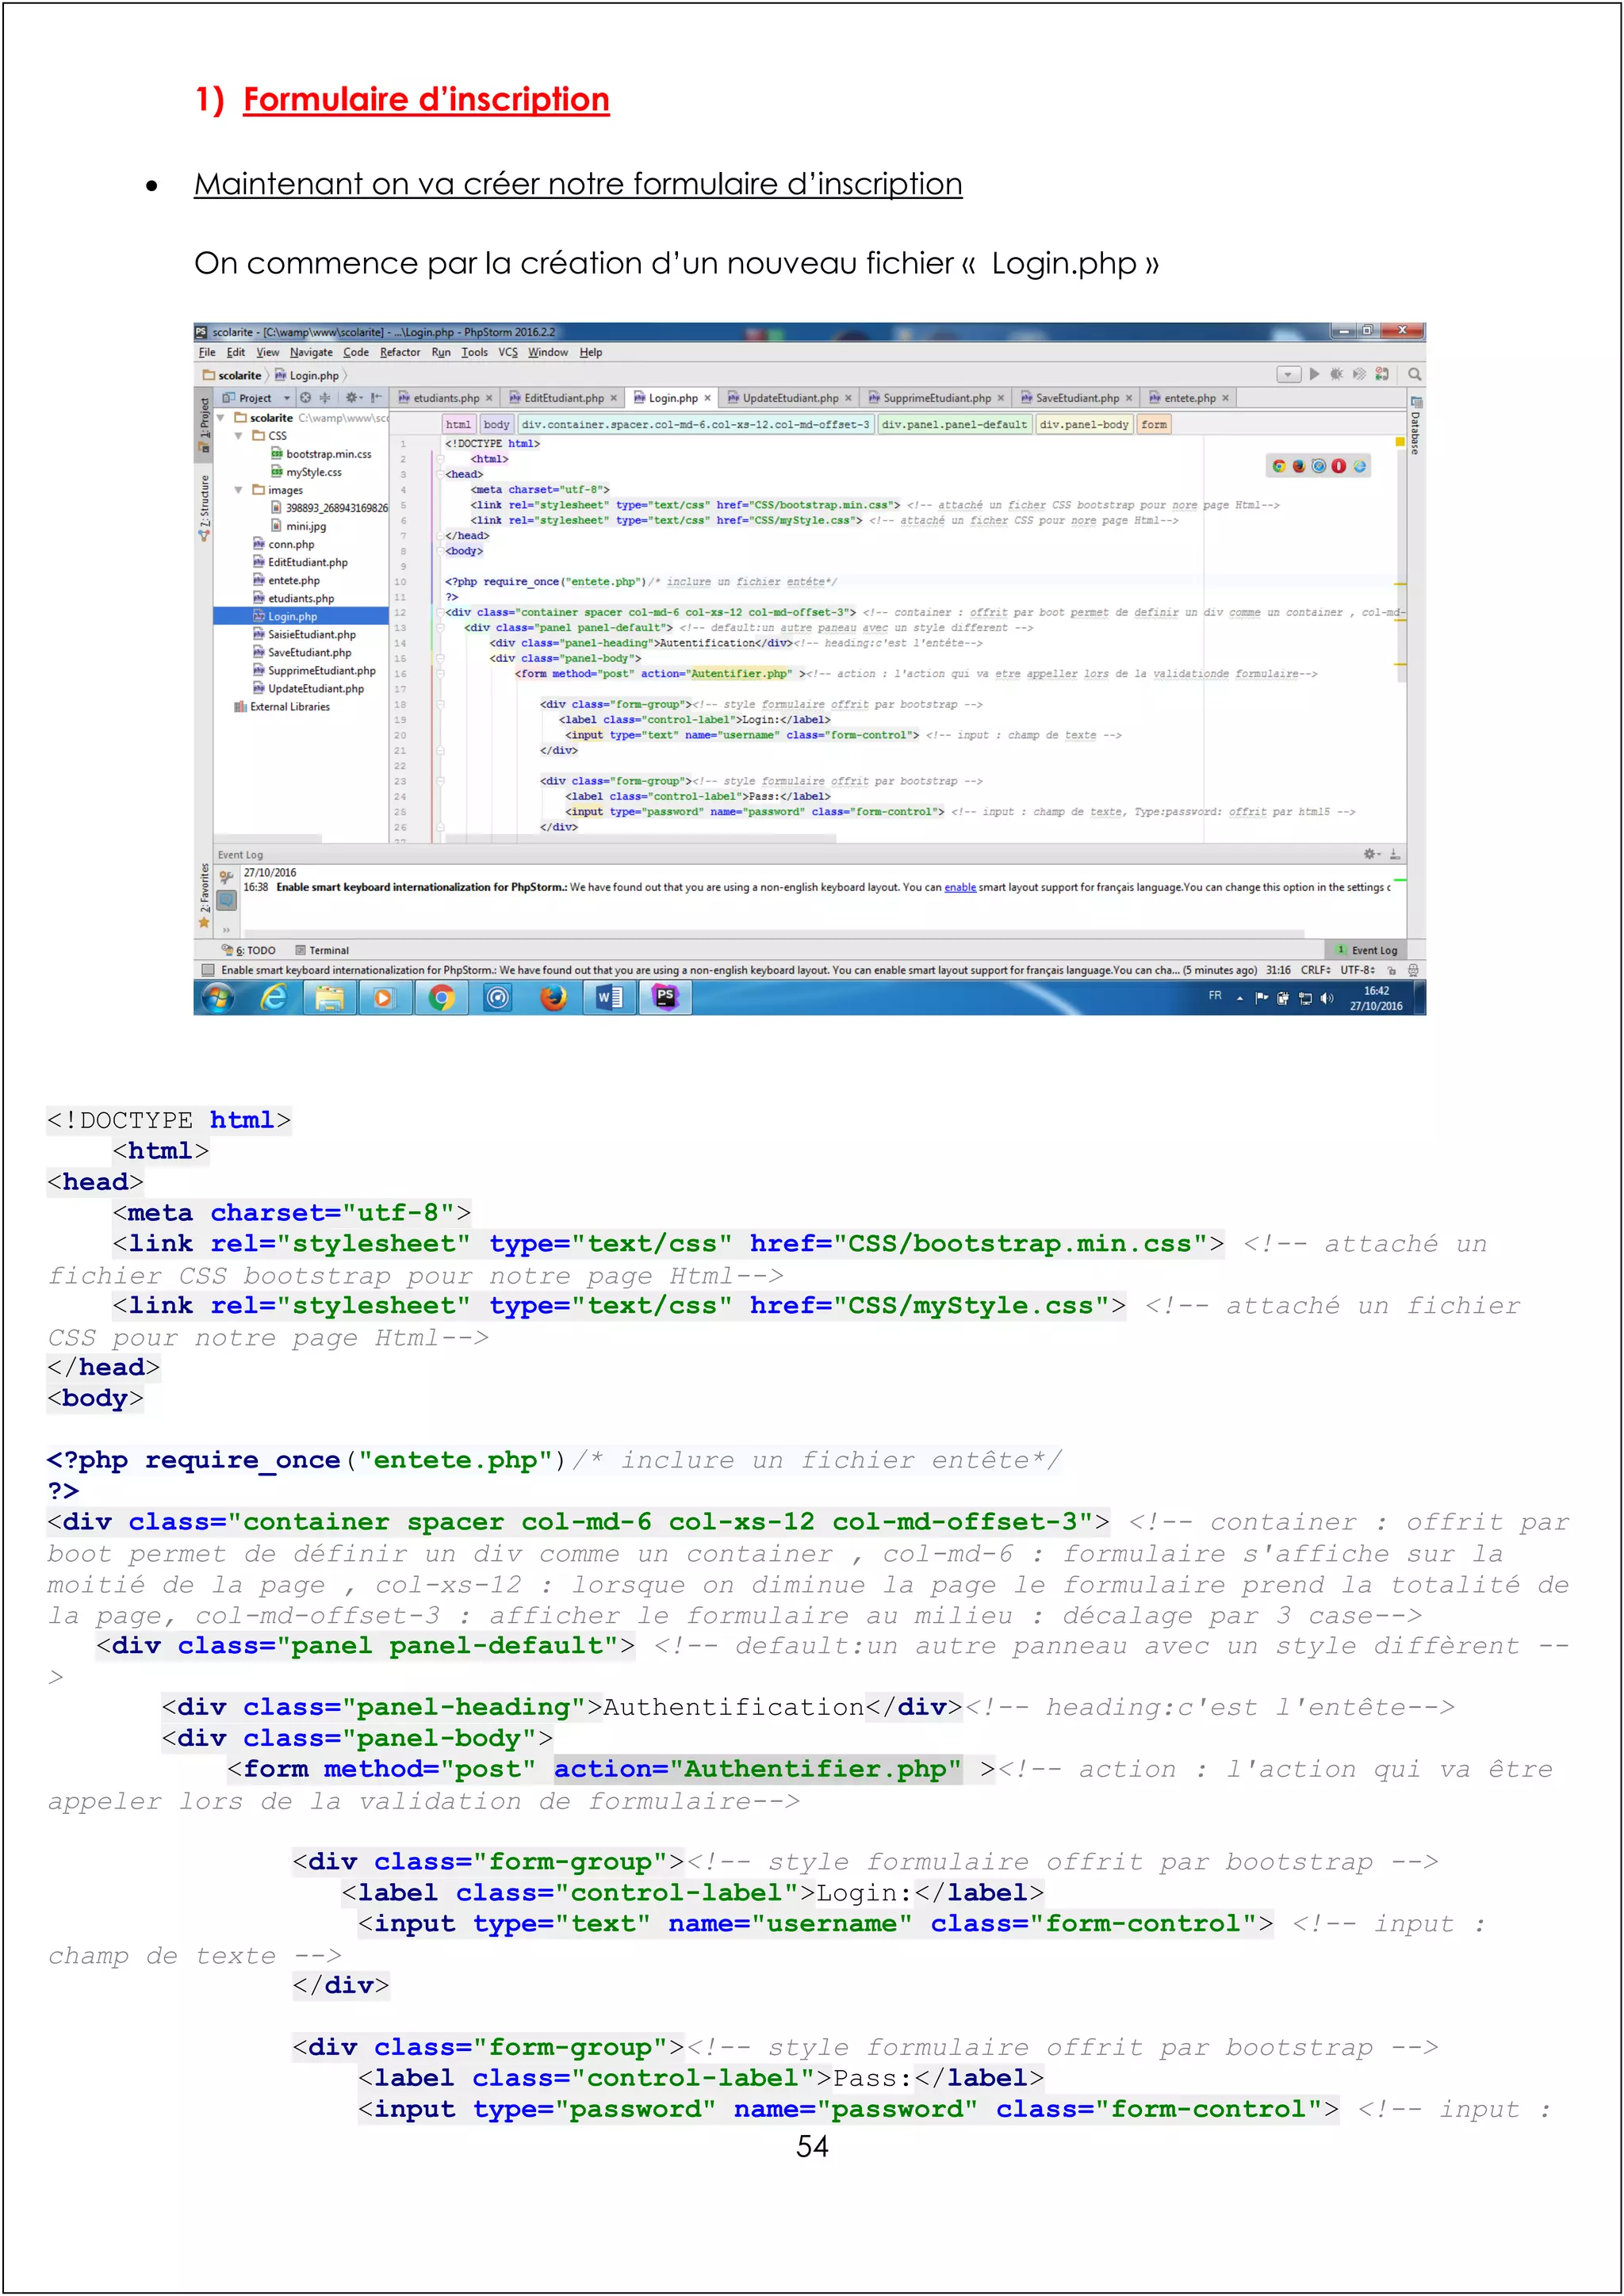Click PhpStorm icon in Windows taskbar
This screenshot has width=1624, height=2296.
pos(666,997)
